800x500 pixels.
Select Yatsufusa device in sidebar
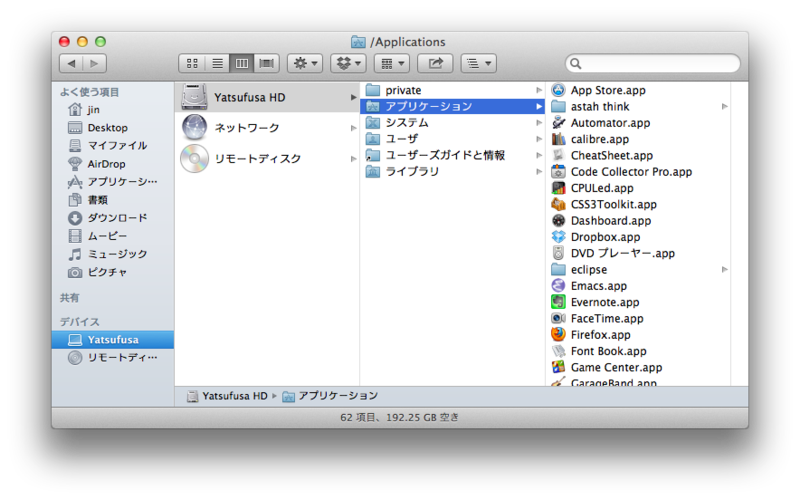[113, 340]
